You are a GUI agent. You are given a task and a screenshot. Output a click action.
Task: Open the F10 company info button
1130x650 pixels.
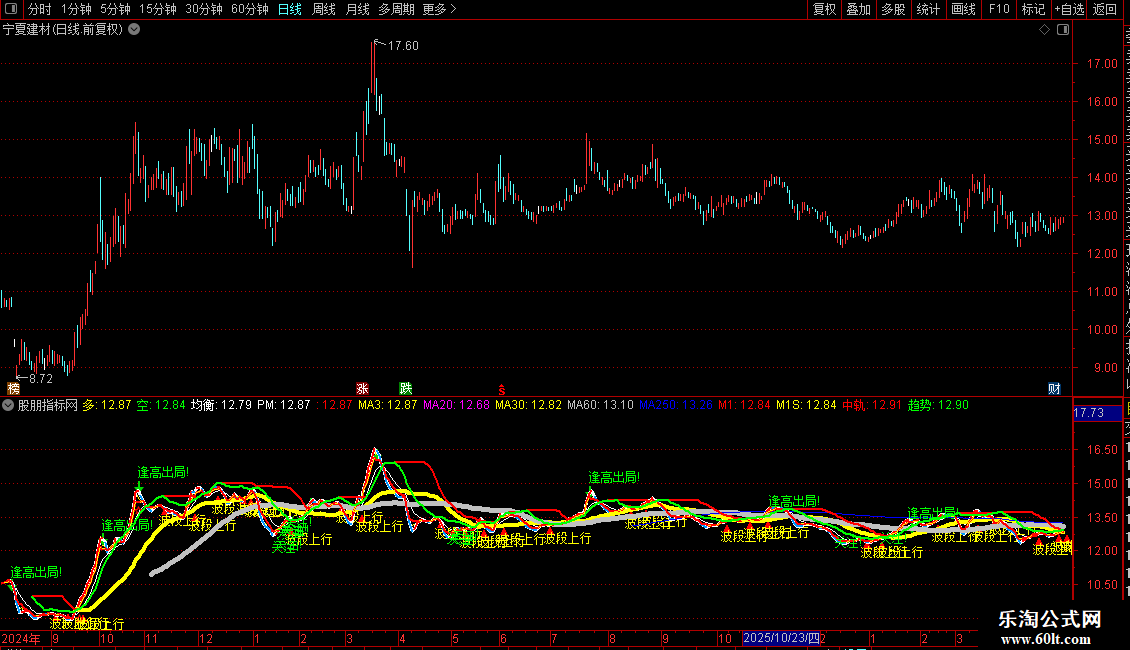tap(999, 9)
